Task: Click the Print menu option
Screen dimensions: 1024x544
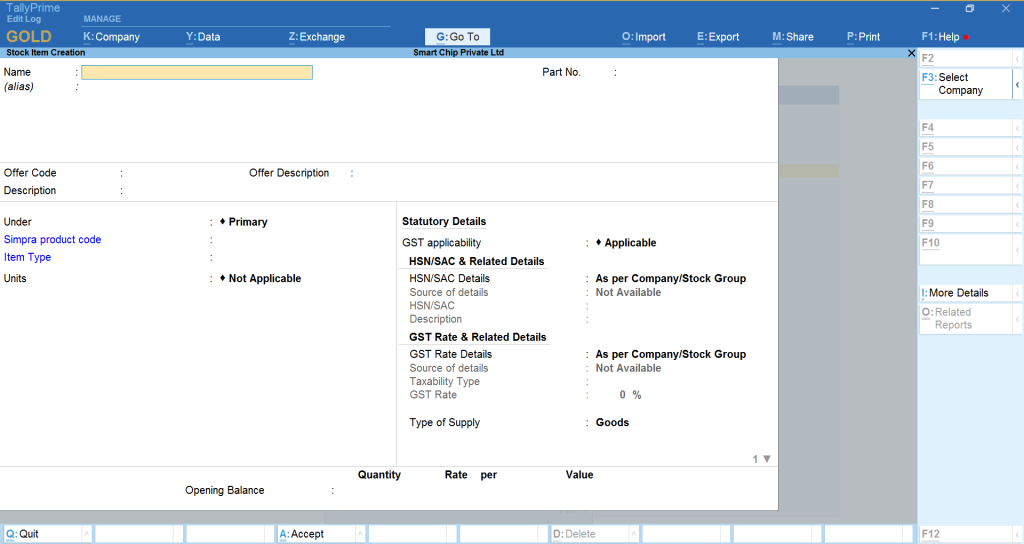Action: click(x=863, y=37)
